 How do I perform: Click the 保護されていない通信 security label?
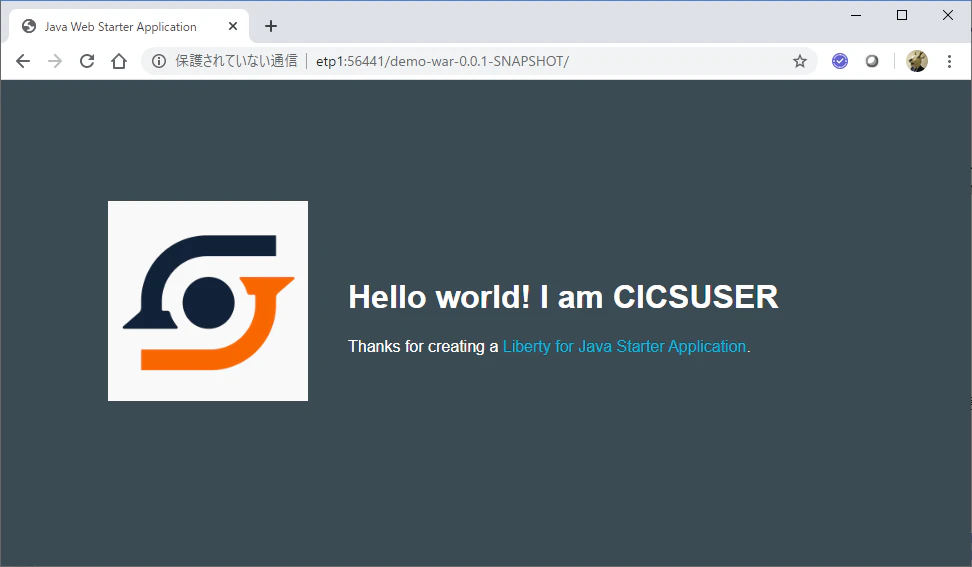point(236,61)
